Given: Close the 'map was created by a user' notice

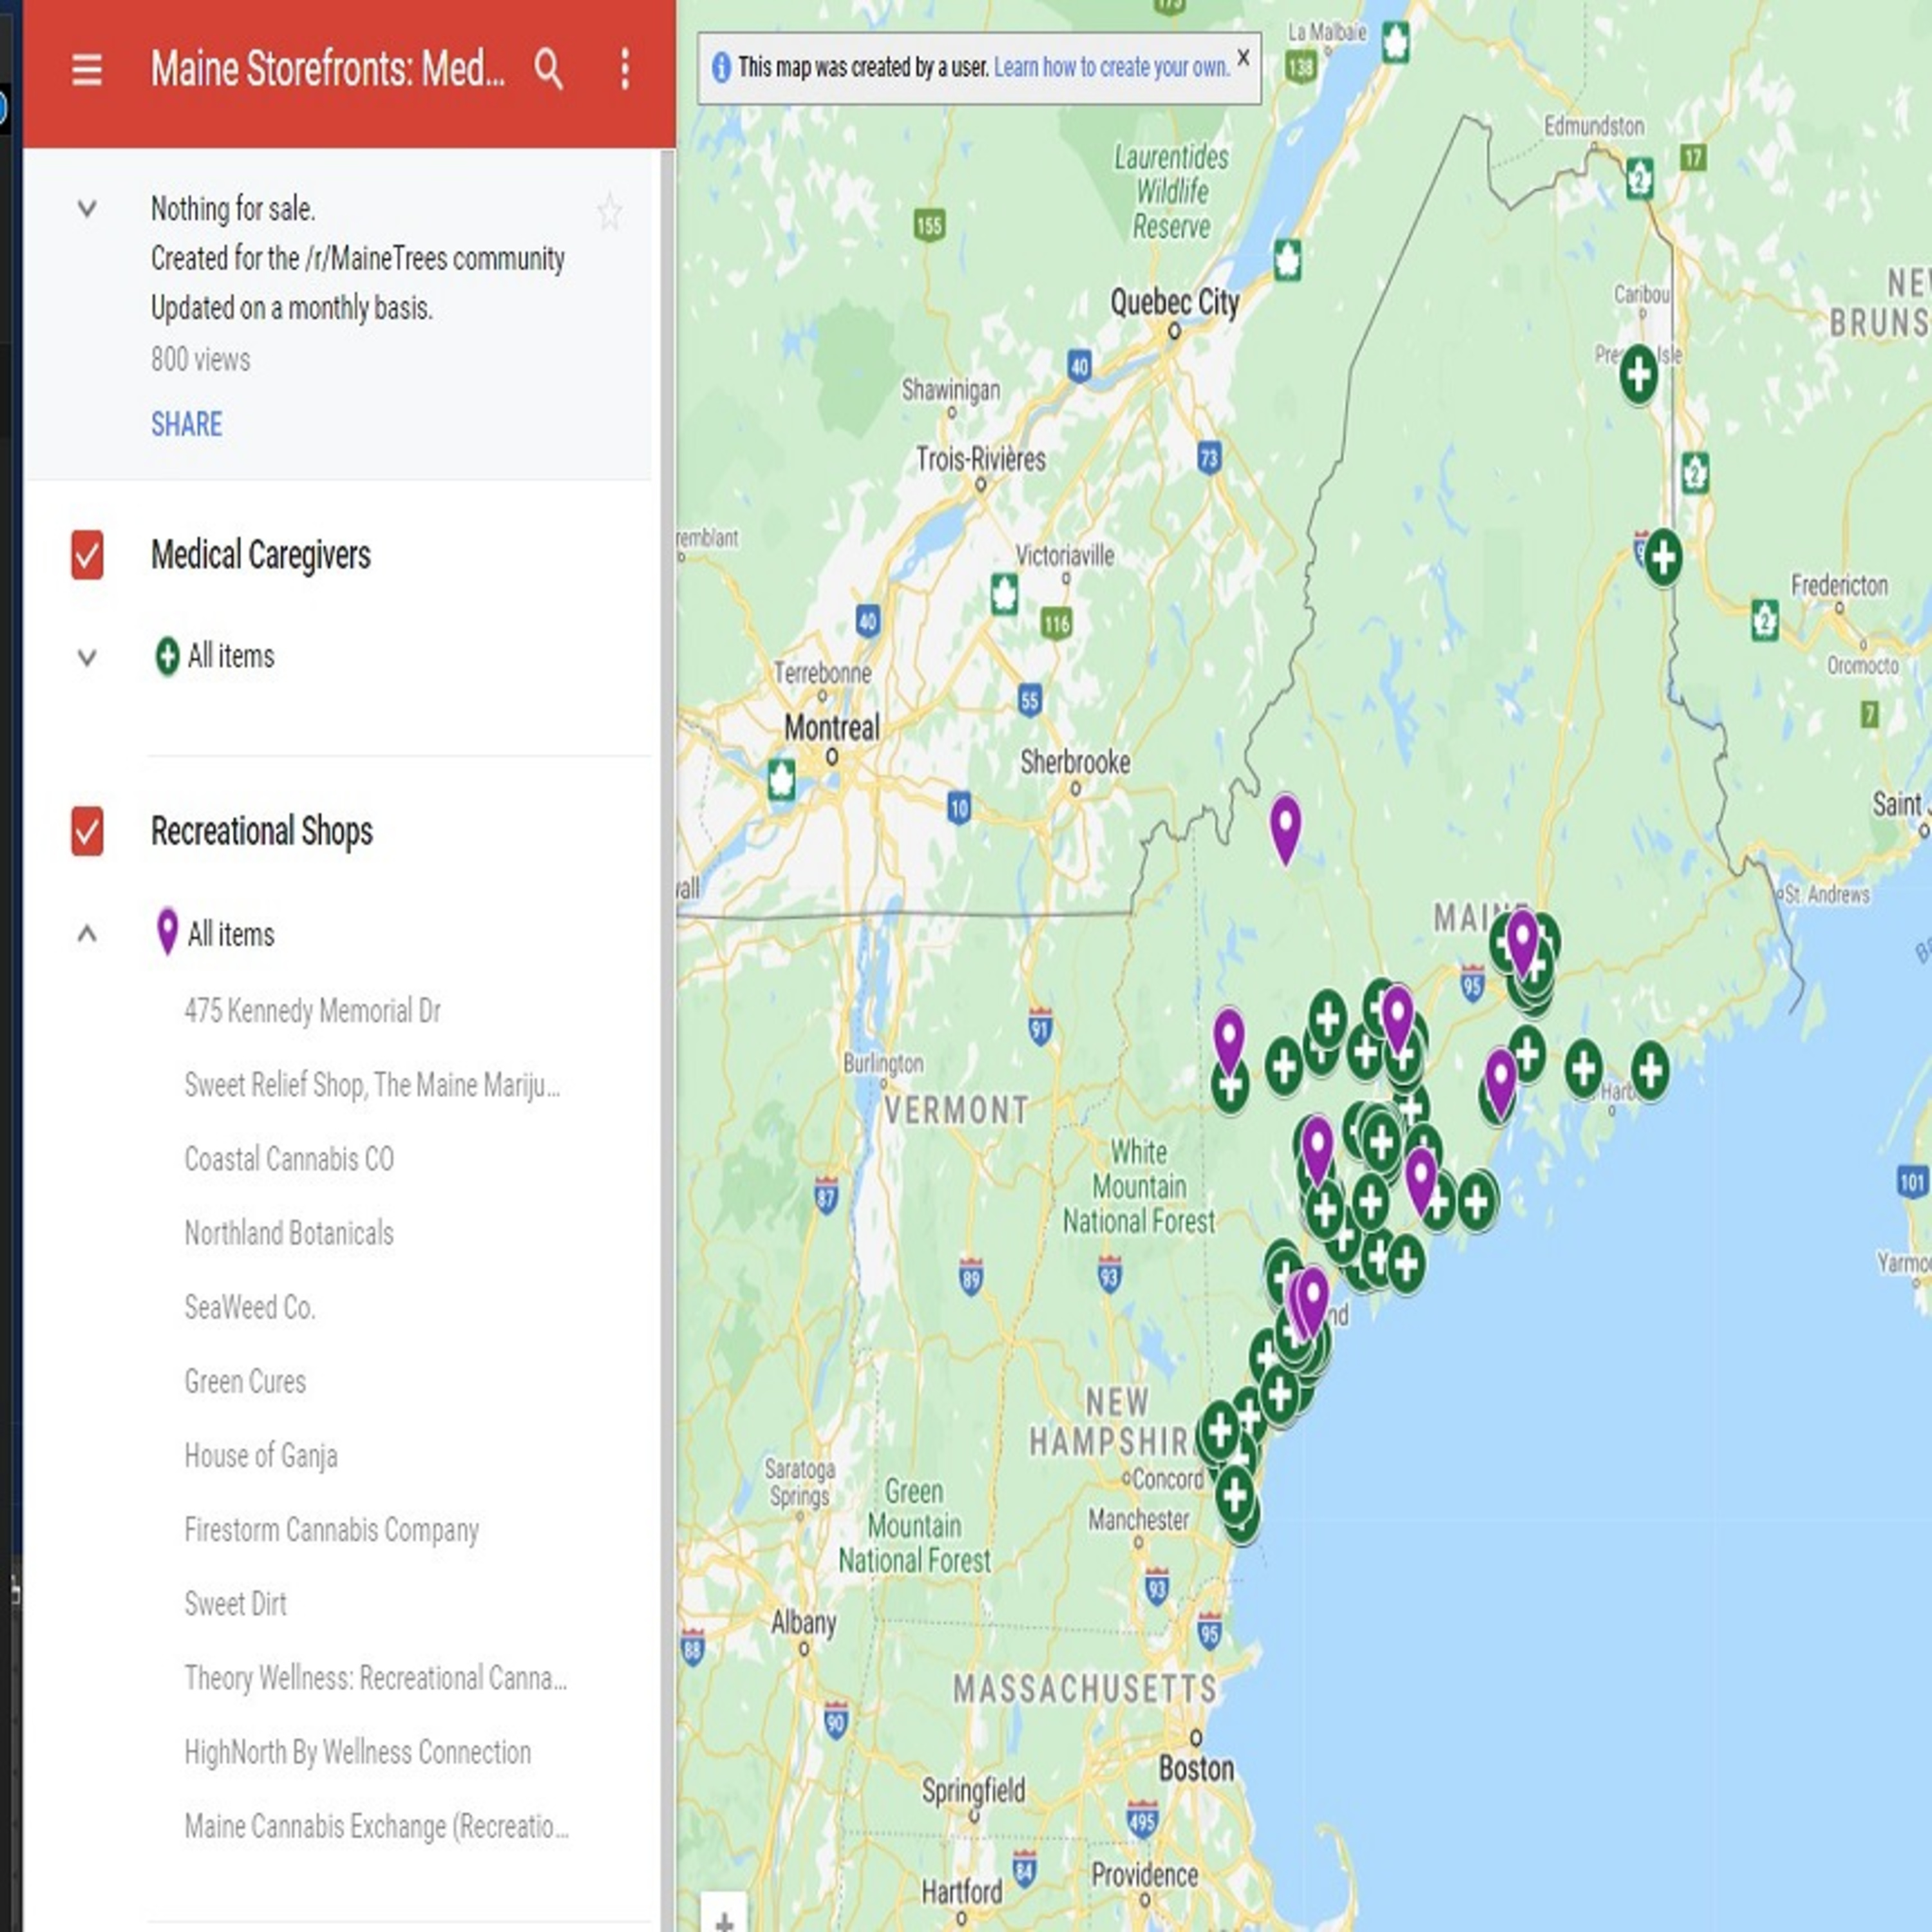Looking at the screenshot, I should coord(1243,58).
